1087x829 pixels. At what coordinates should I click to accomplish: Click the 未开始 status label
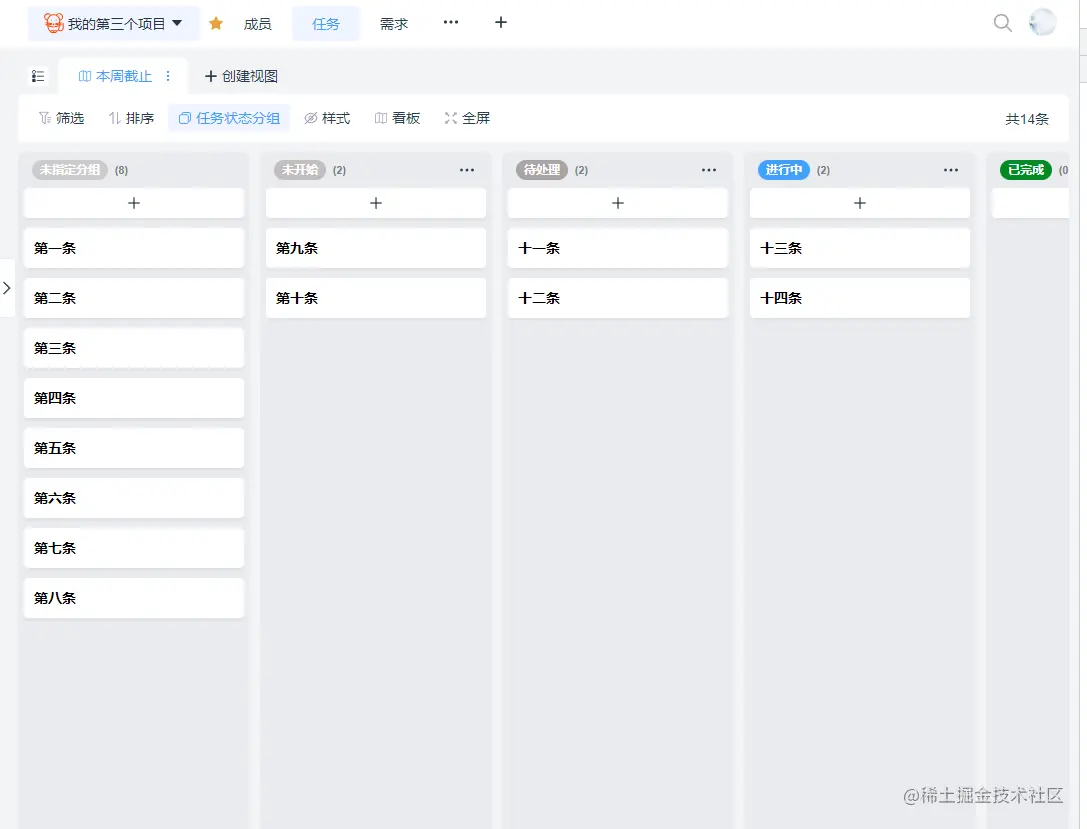299,170
